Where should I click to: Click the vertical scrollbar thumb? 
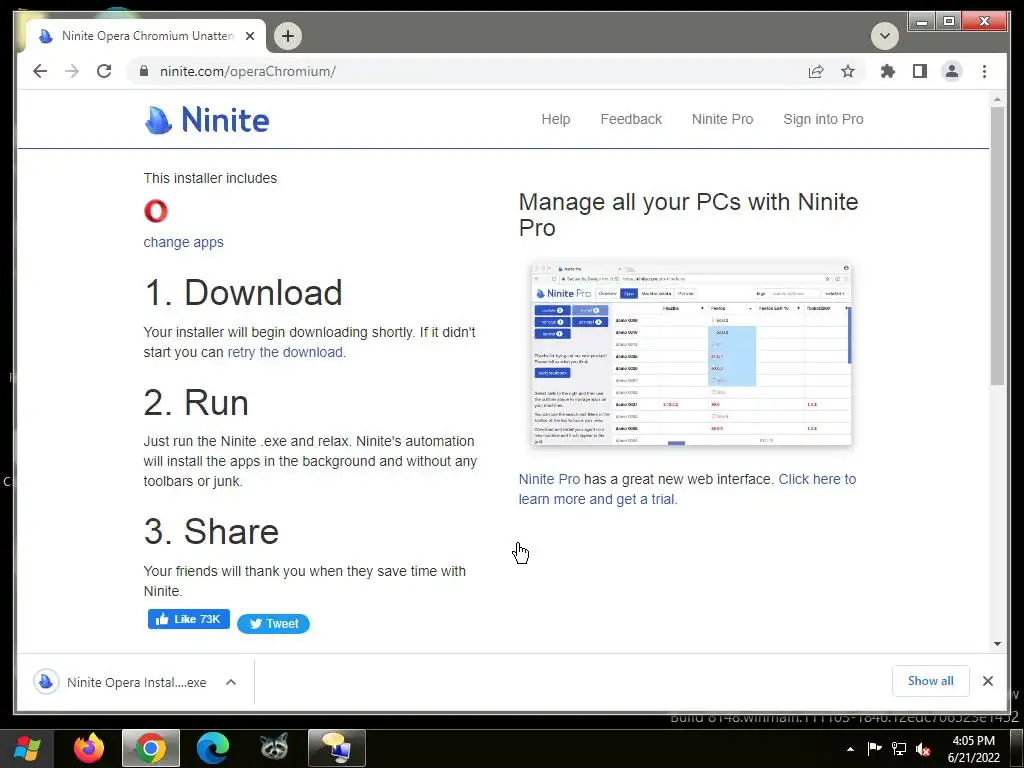[x=997, y=246]
